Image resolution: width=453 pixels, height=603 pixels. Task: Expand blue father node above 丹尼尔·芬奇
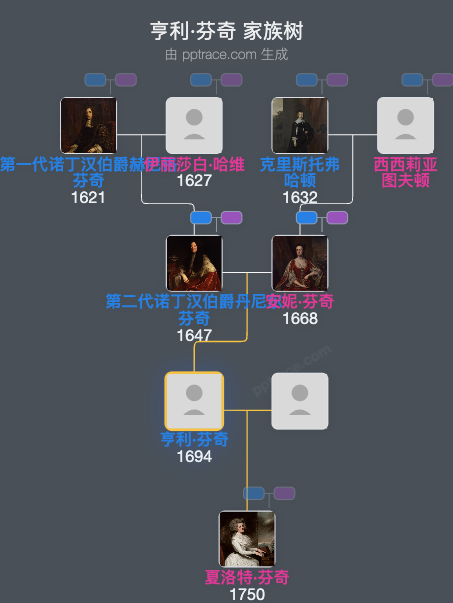[201, 218]
